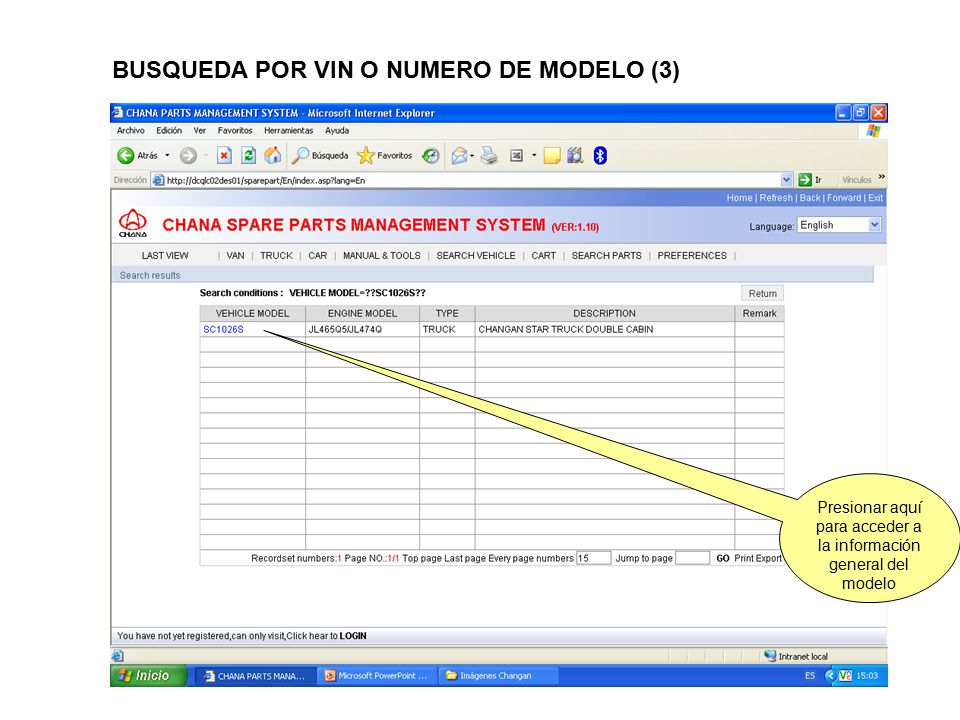Screen dimensions: 960x720
Task: Click the edit page toolbar icon
Action: click(516, 156)
